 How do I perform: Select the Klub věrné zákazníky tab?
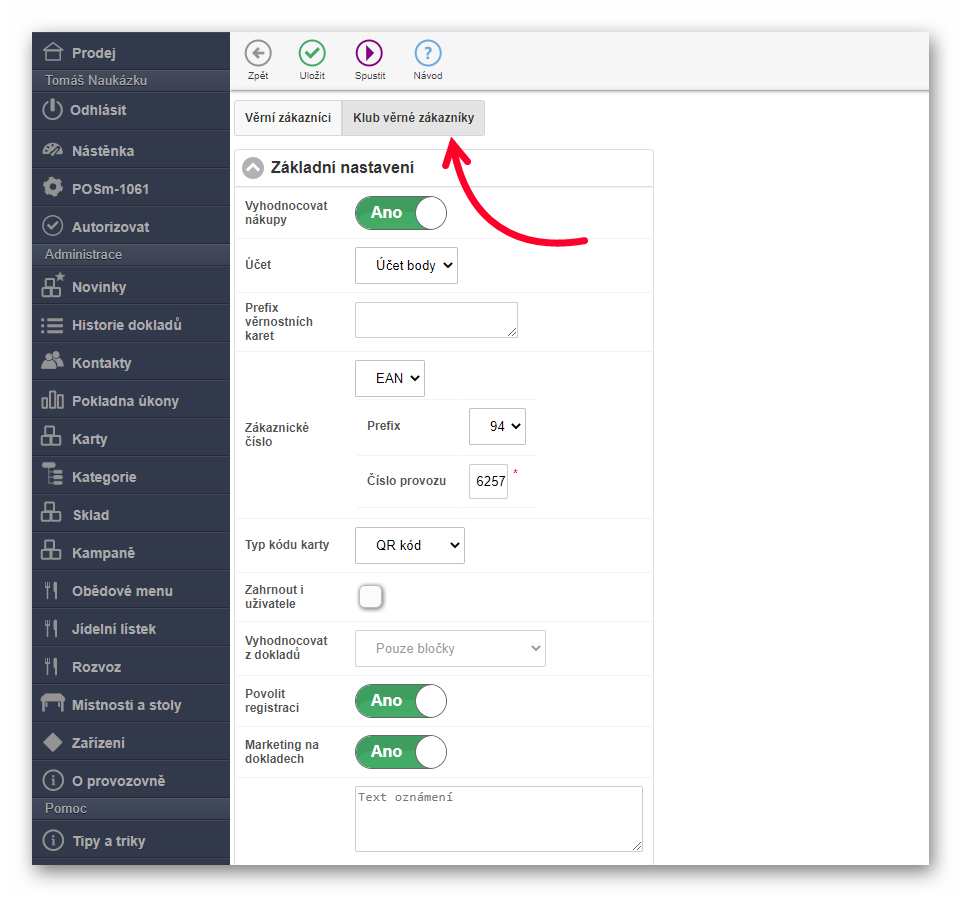[x=413, y=118]
